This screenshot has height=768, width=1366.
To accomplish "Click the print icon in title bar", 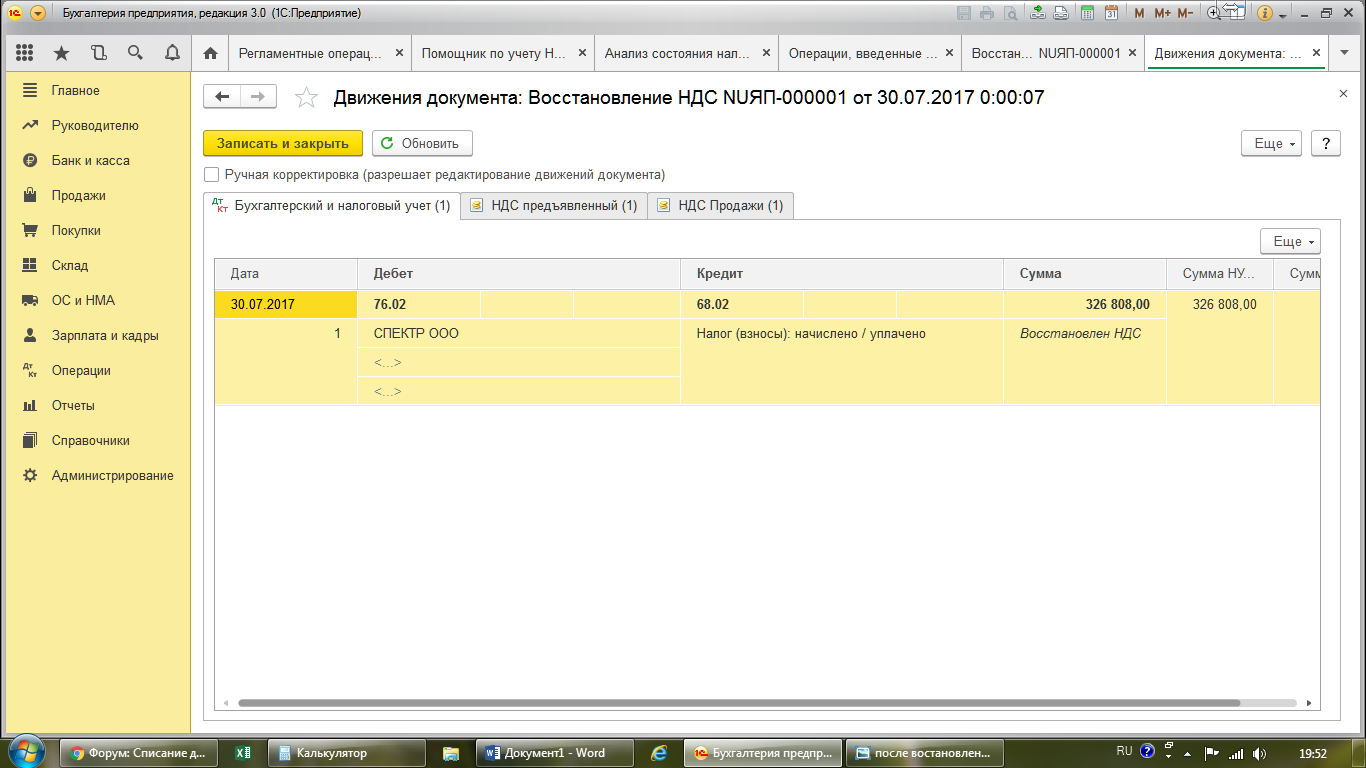I will pyautogui.click(x=987, y=13).
